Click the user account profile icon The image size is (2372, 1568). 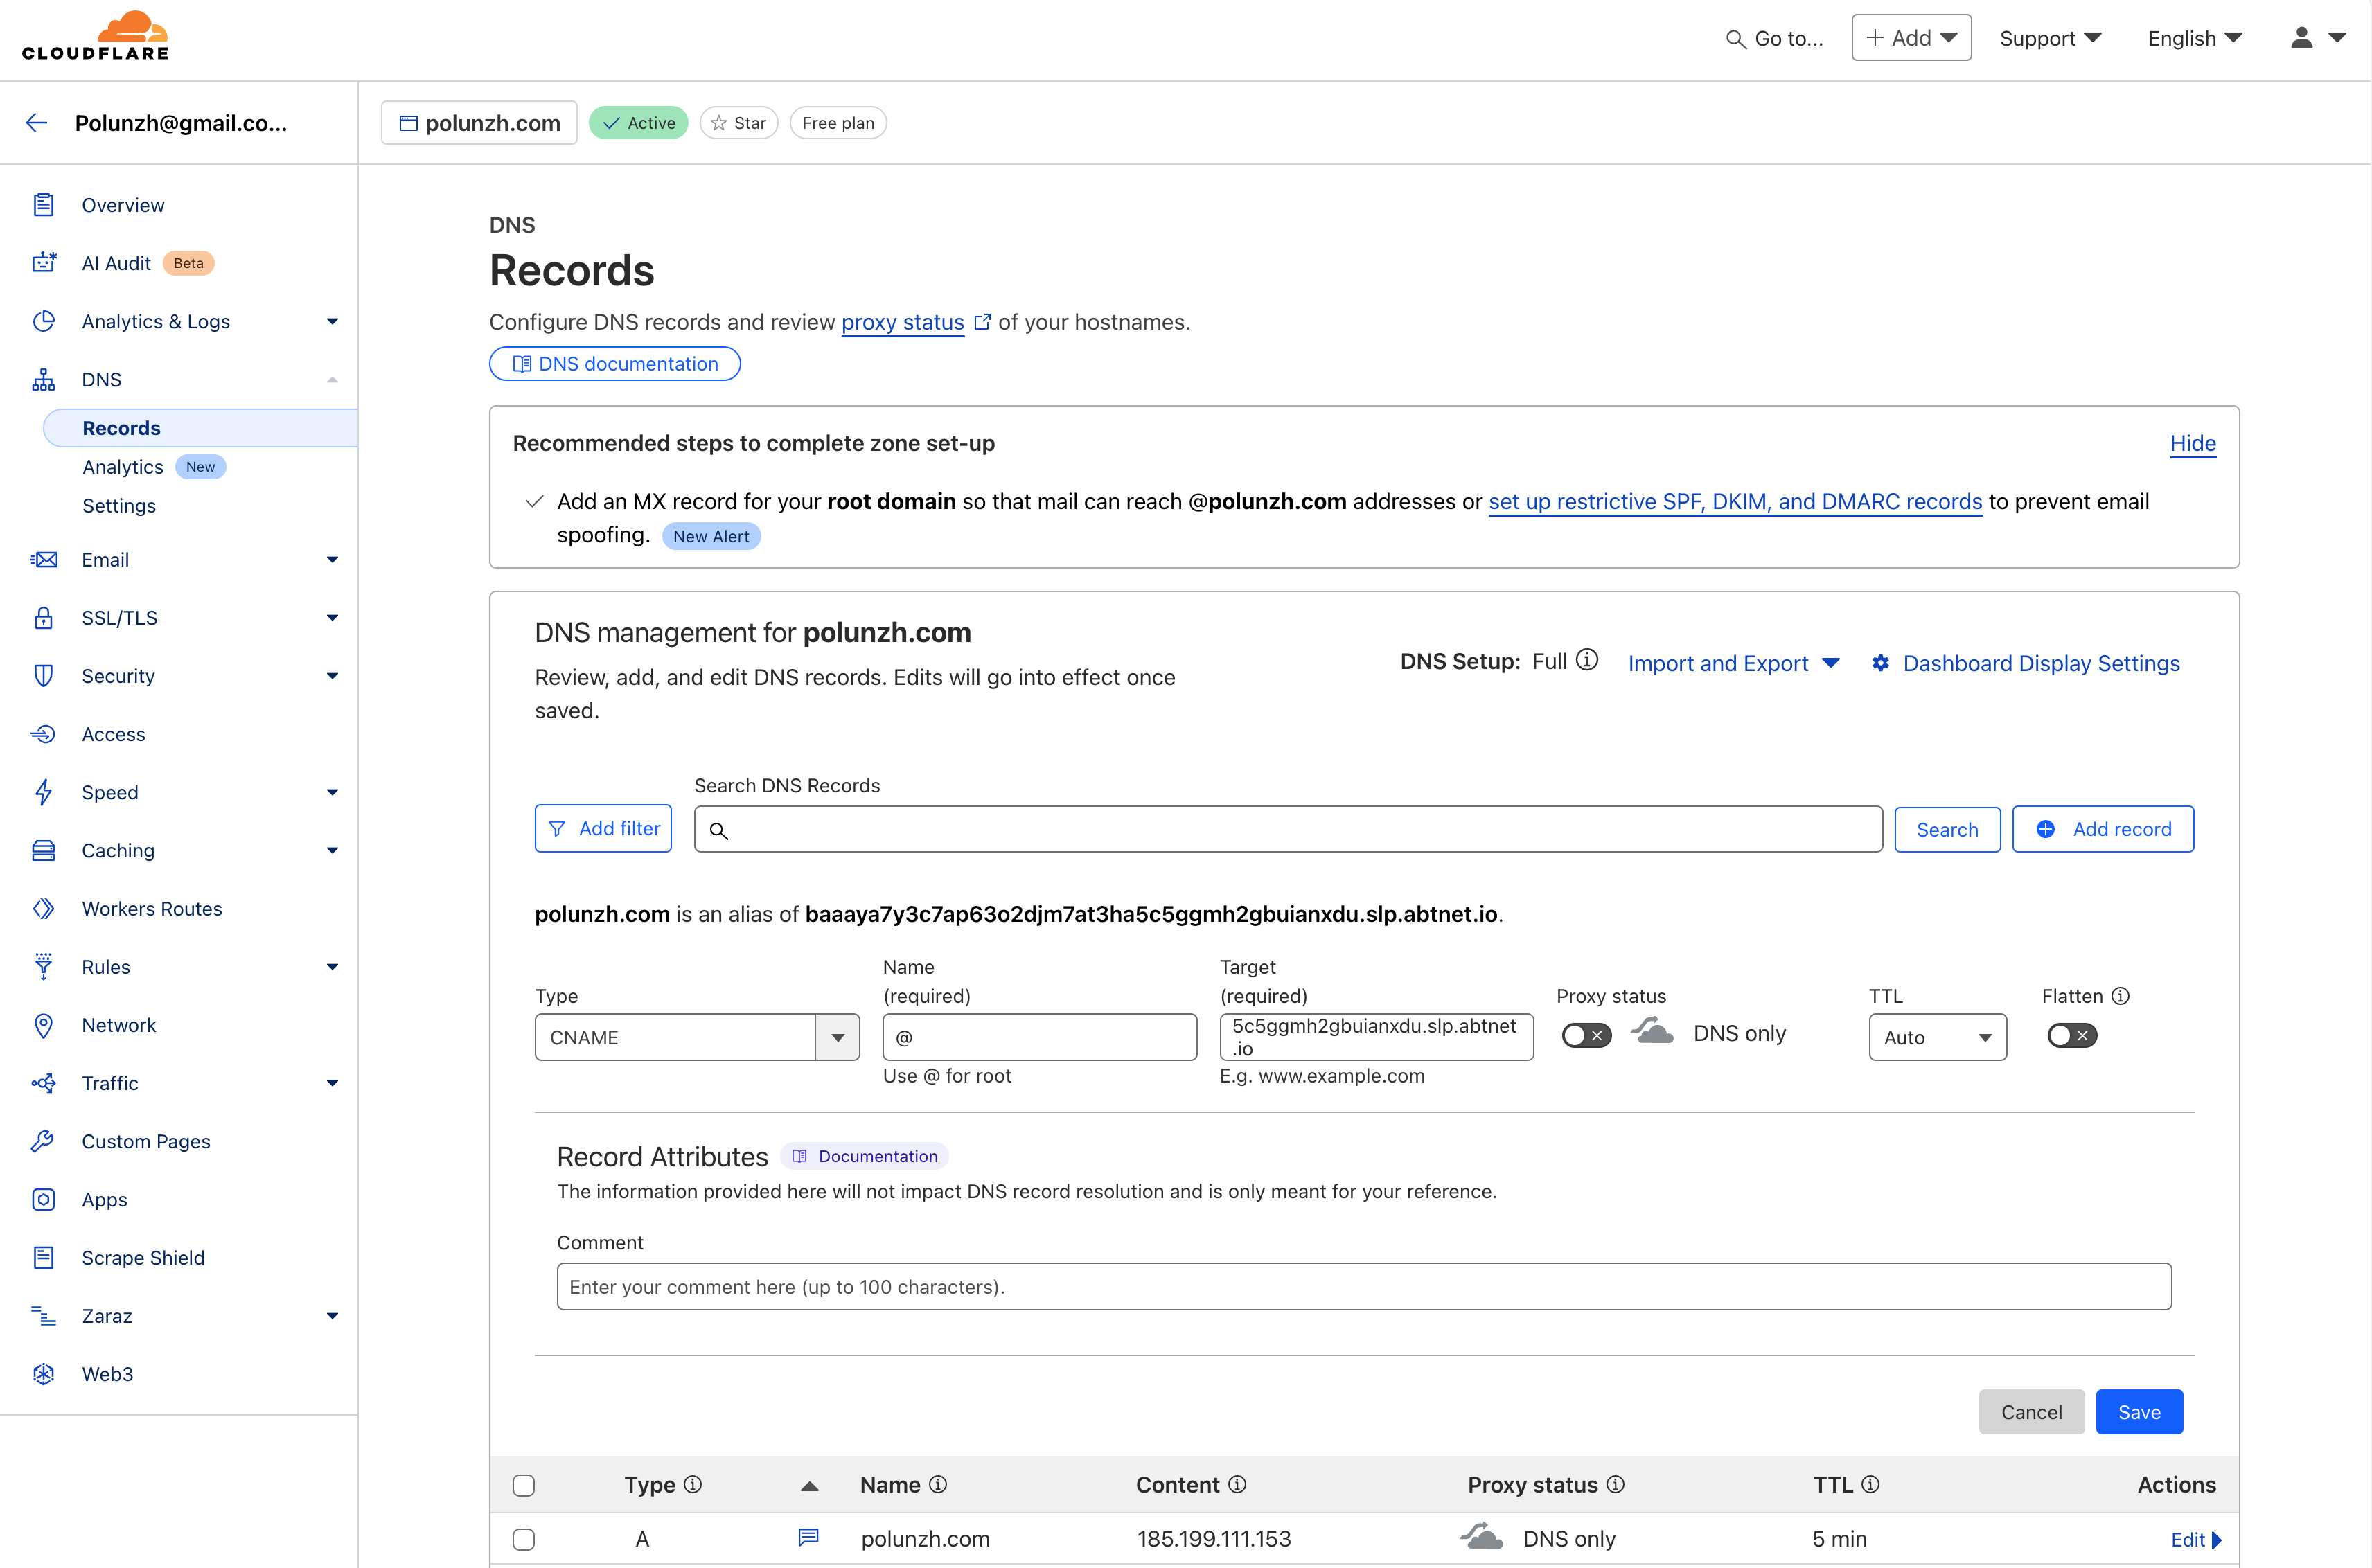click(x=2302, y=38)
